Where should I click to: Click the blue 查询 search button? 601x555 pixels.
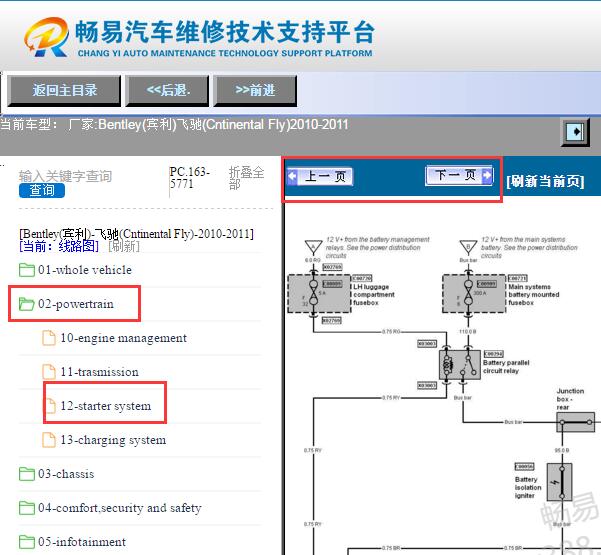click(x=42, y=190)
